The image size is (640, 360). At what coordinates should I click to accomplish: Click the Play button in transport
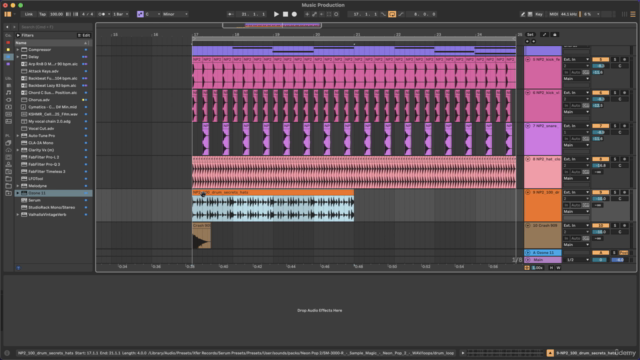(x=276, y=14)
